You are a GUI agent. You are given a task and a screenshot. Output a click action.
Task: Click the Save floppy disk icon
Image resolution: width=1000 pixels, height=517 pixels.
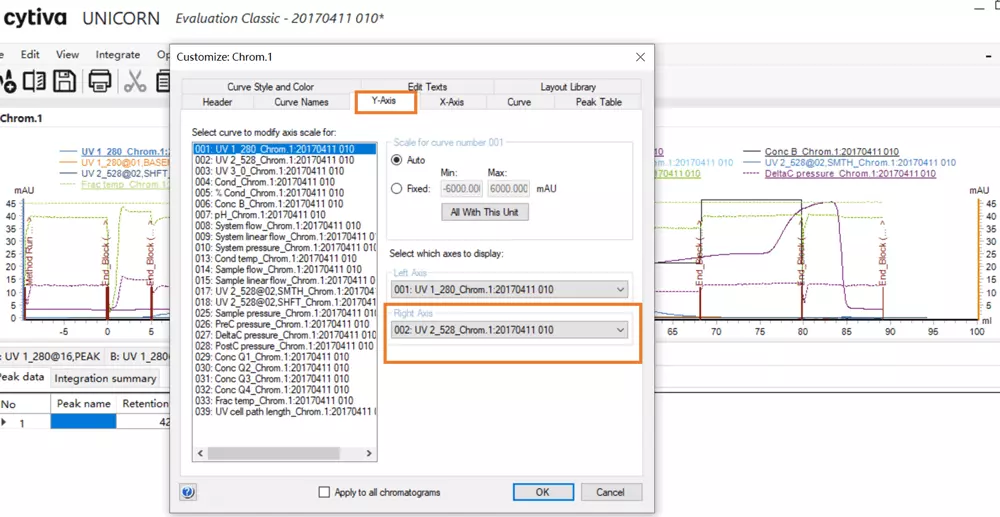pos(65,81)
